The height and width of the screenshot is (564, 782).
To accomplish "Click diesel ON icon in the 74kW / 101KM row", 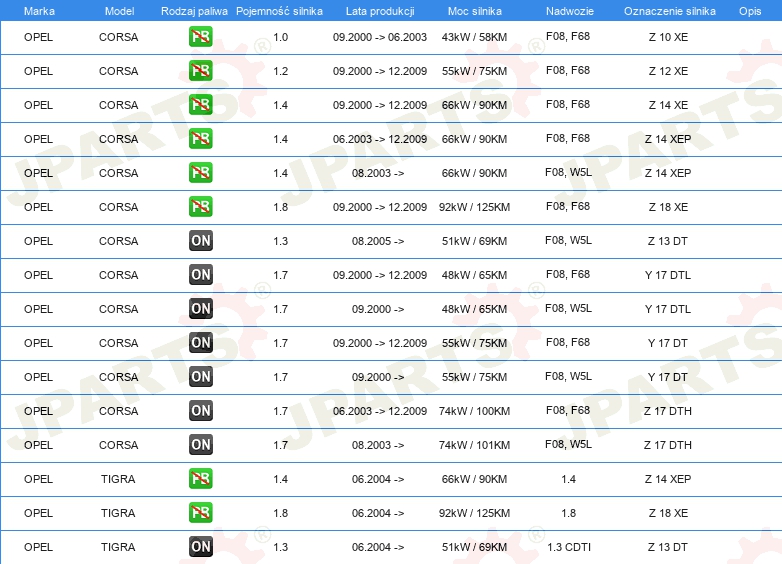I will coord(200,445).
